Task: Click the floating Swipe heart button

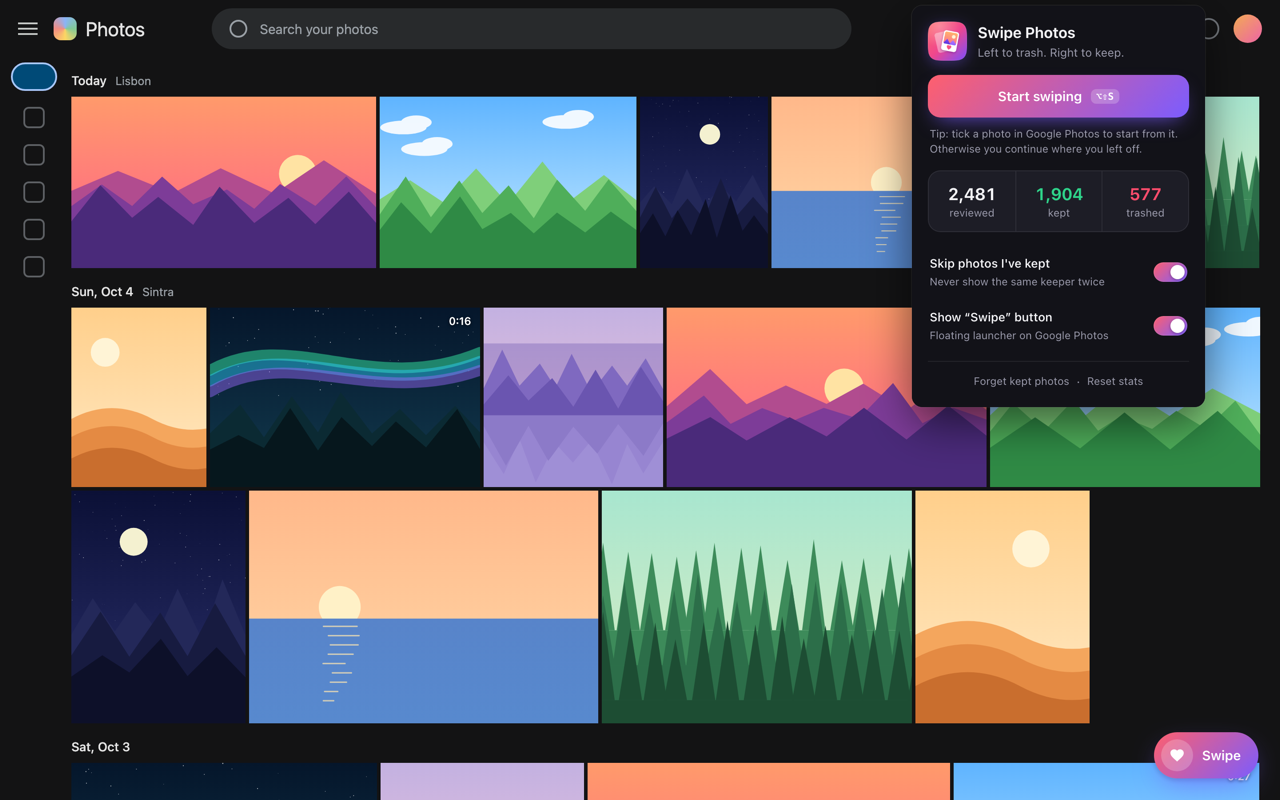Action: pyautogui.click(x=1205, y=755)
